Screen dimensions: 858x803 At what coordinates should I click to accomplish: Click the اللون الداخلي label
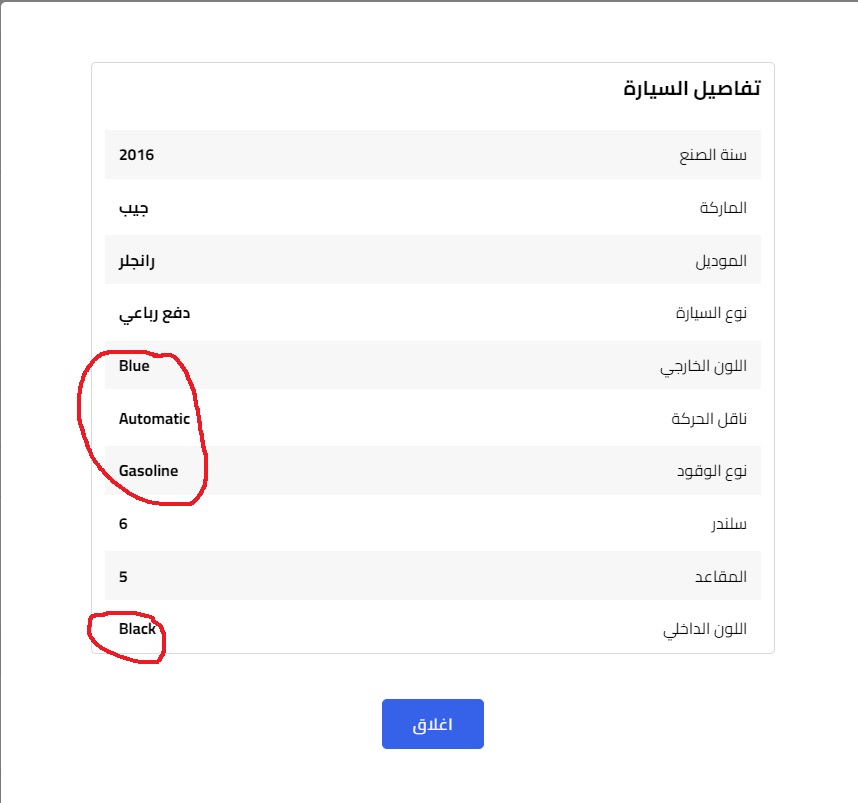click(x=705, y=629)
